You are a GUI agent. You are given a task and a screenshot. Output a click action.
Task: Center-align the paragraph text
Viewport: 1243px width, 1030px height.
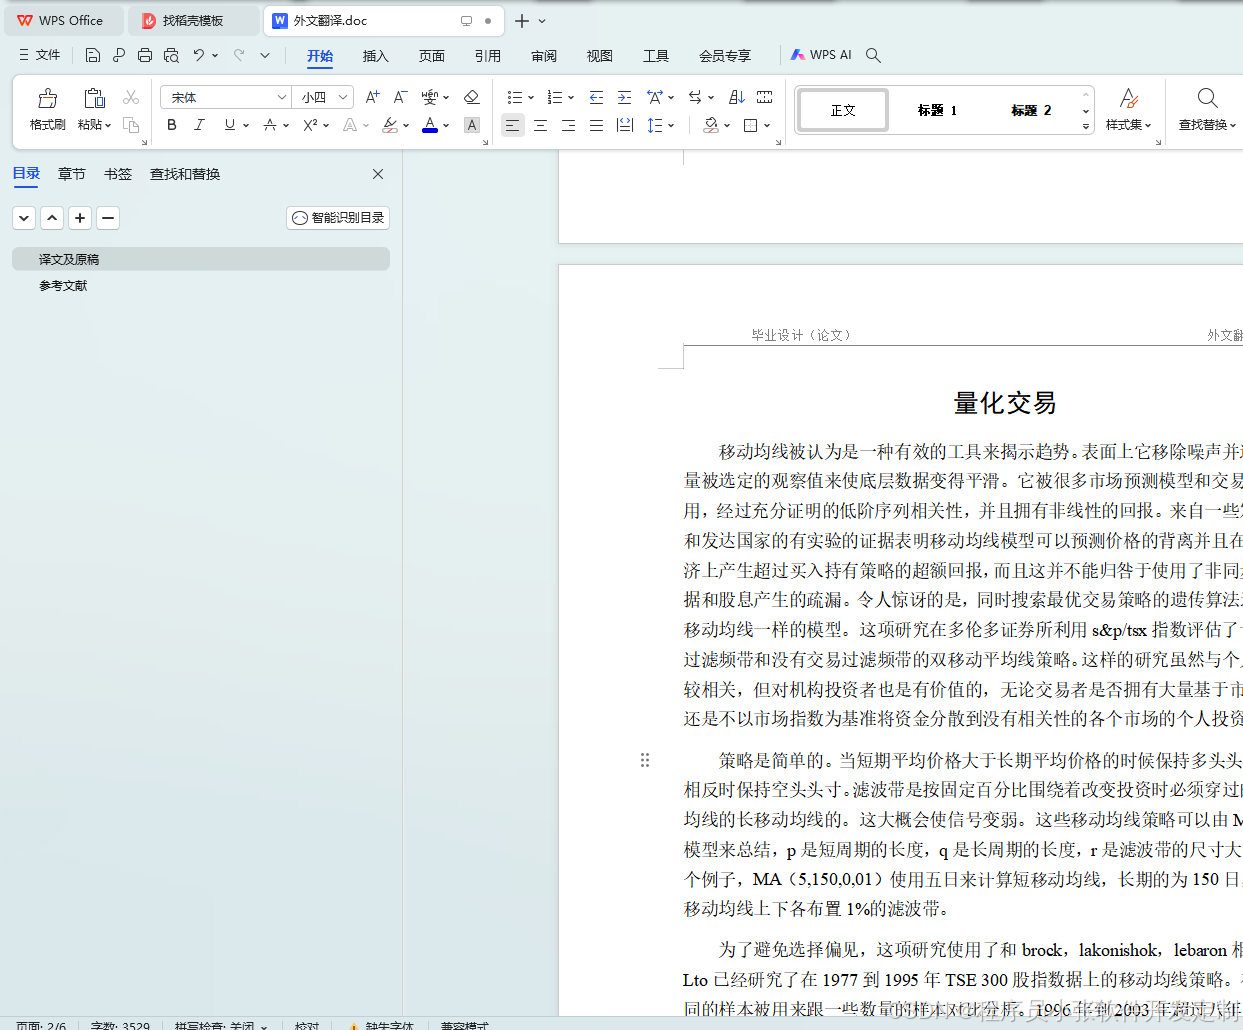pos(540,125)
